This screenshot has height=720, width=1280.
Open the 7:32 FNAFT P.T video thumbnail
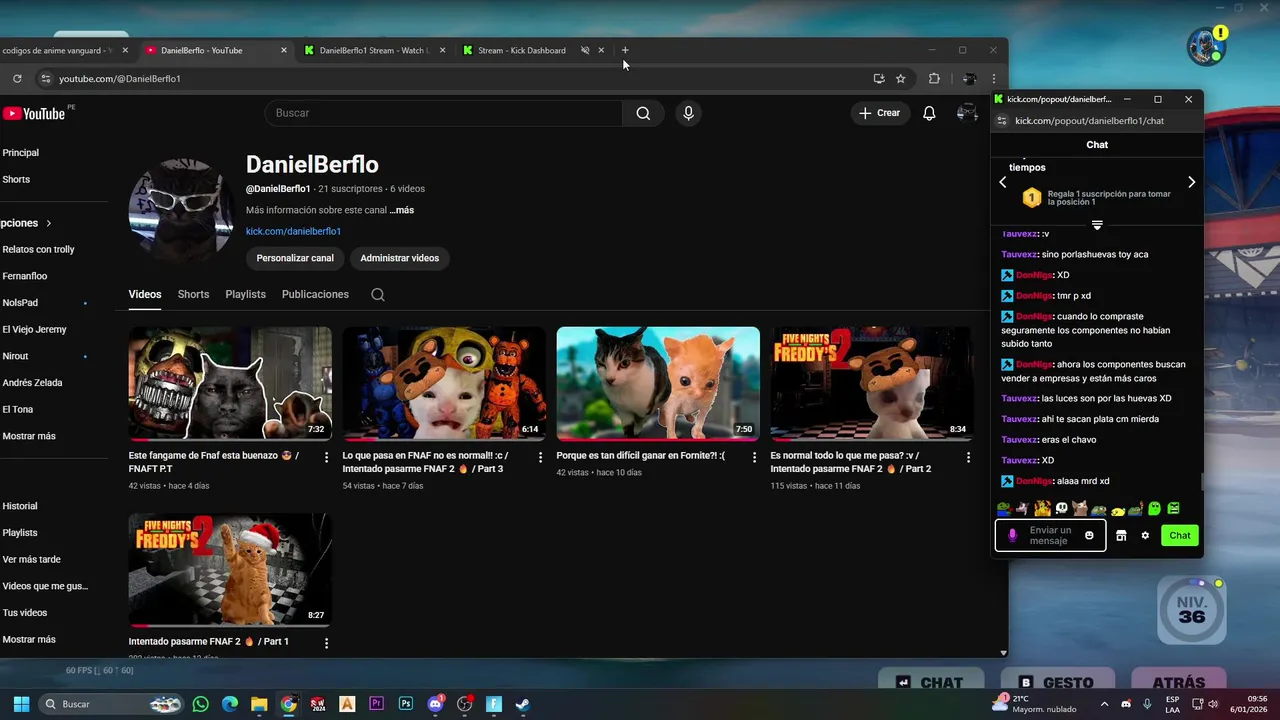pyautogui.click(x=230, y=383)
